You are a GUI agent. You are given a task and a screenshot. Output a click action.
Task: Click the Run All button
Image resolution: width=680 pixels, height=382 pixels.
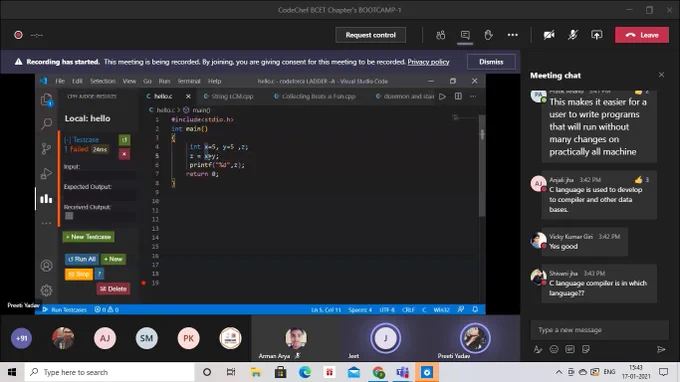point(82,259)
